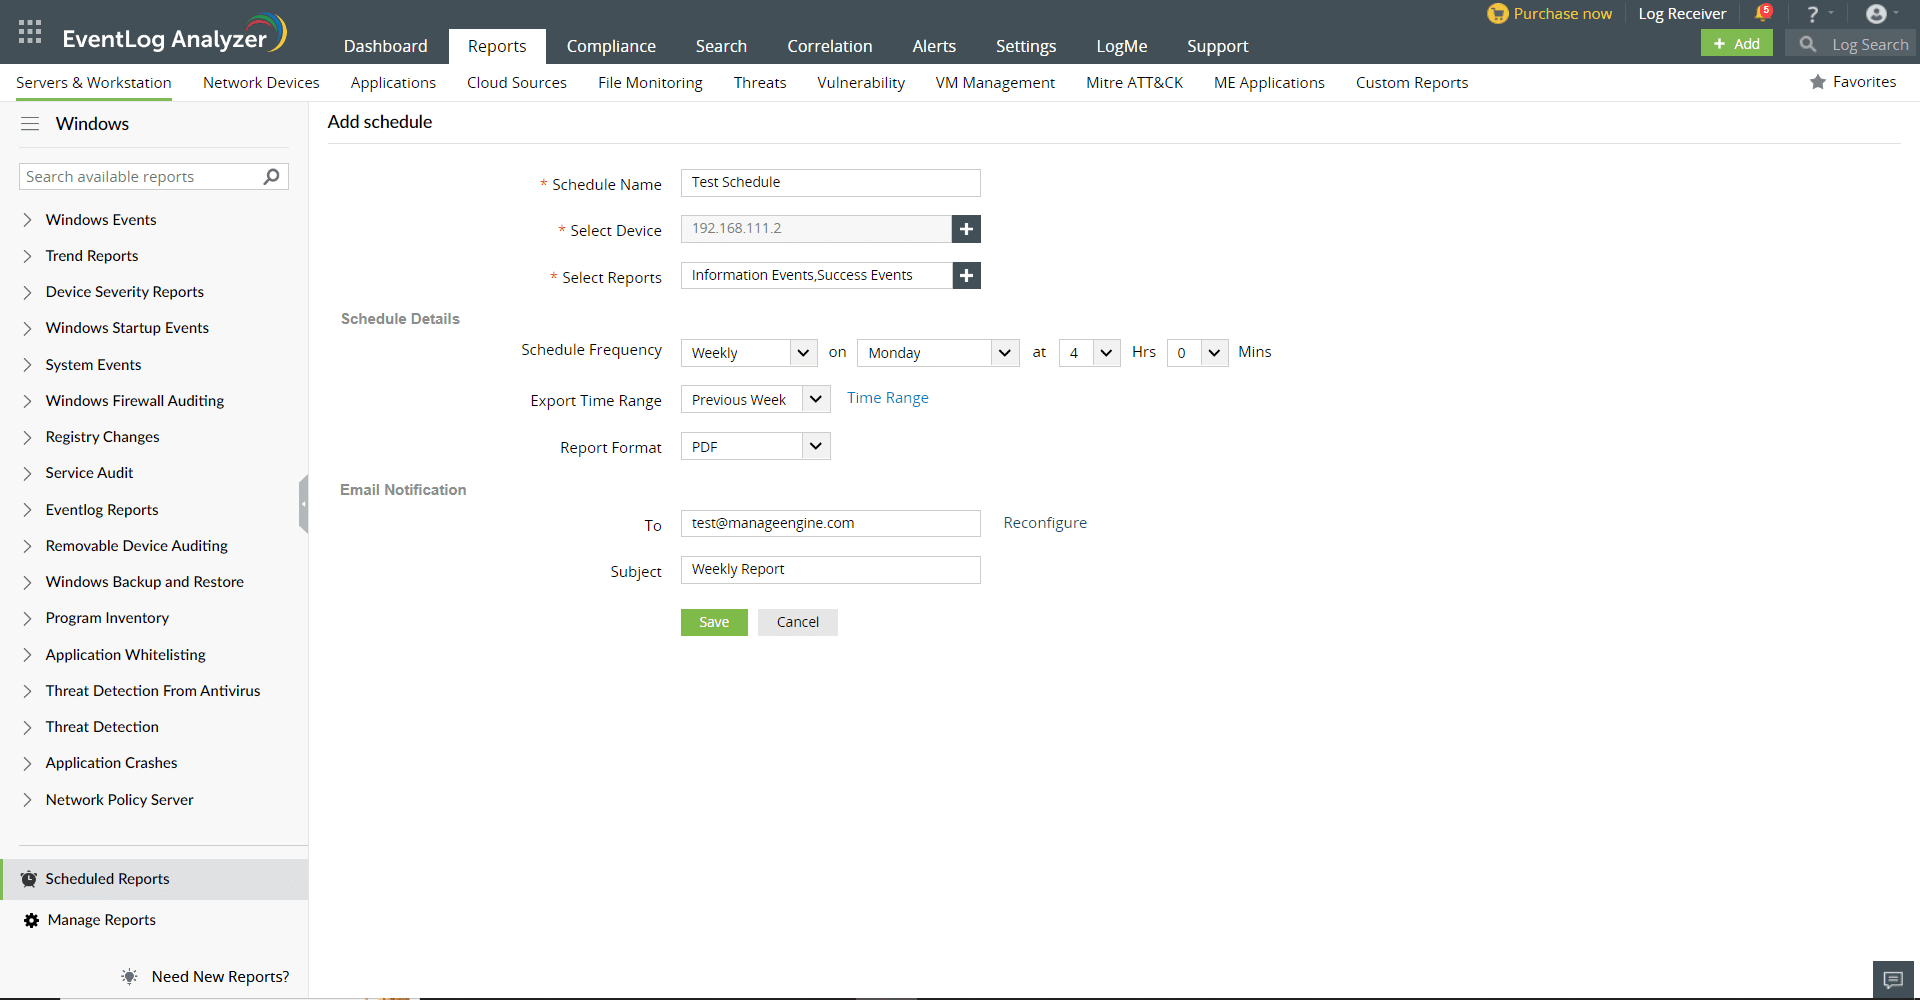1920x1000 pixels.
Task: Open the Custom Reports sub-tab
Action: [1412, 83]
